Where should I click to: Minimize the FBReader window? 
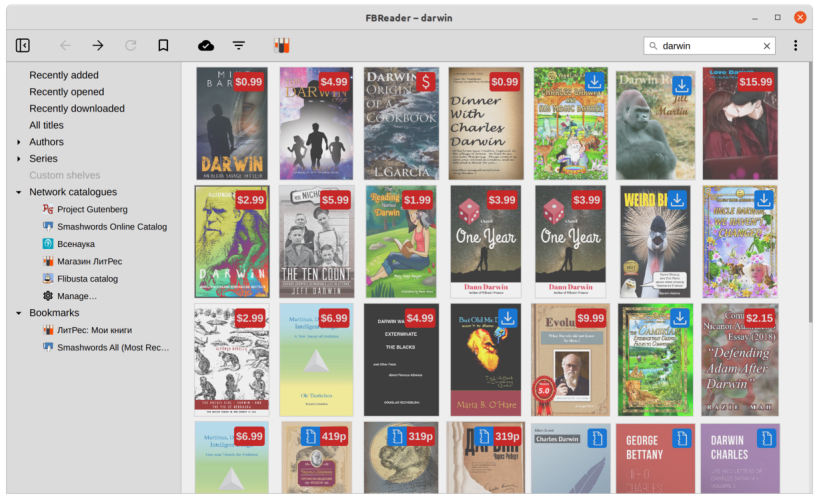[755, 18]
